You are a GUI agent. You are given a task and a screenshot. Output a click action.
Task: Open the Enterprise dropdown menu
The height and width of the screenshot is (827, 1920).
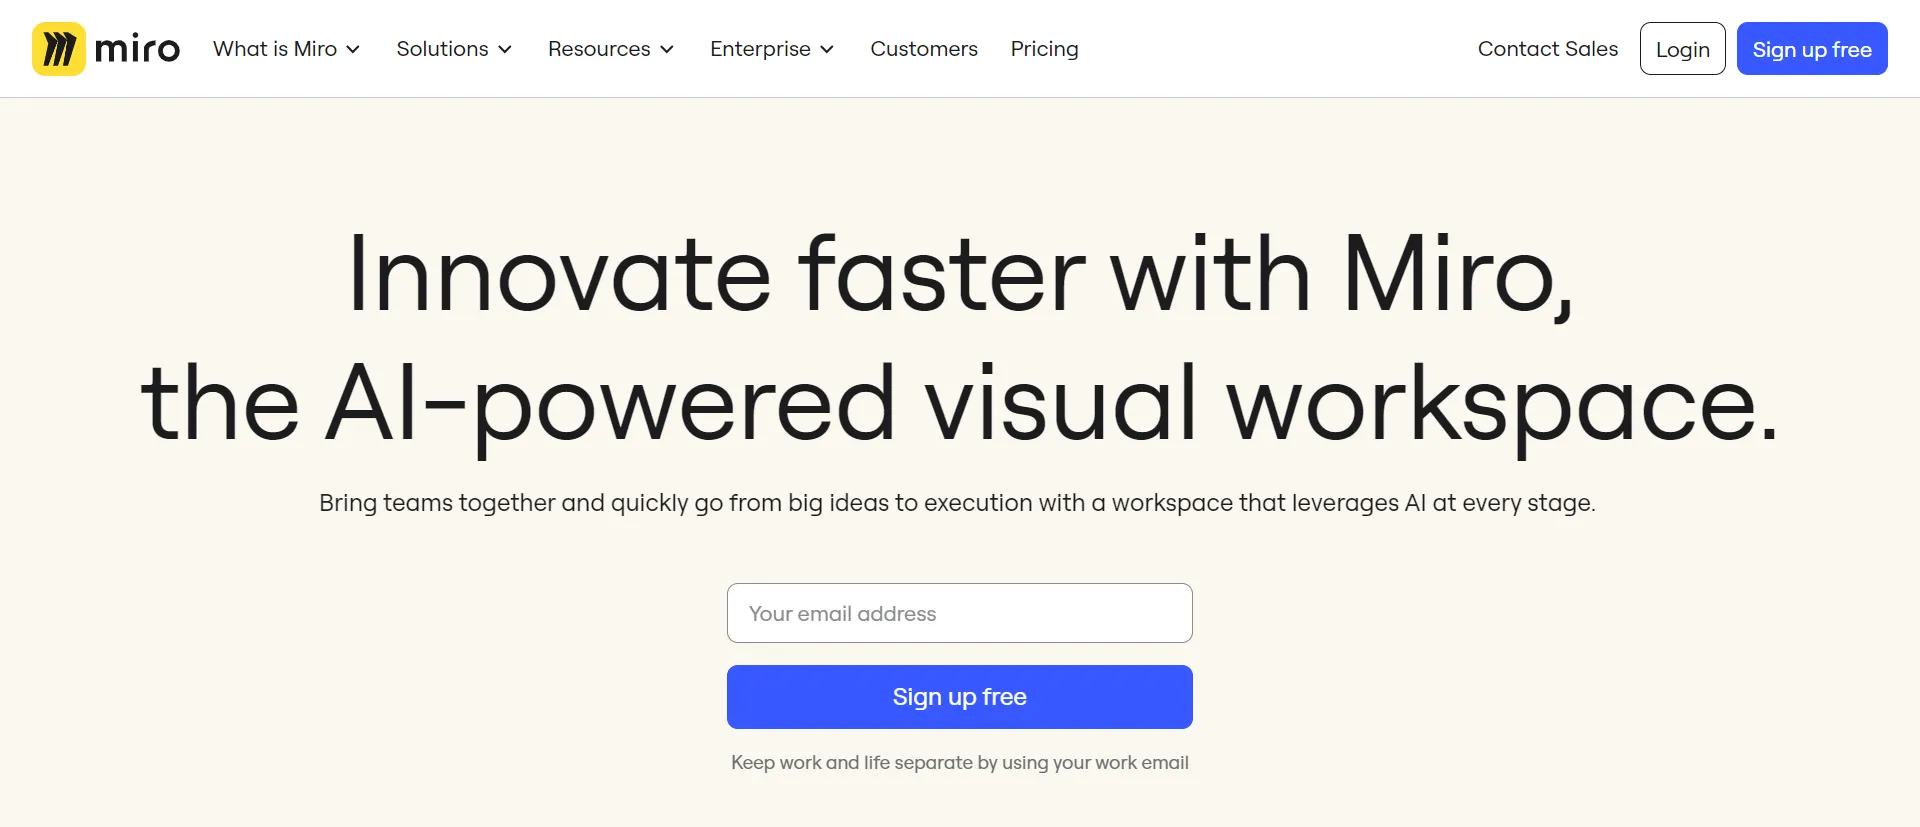[x=772, y=49]
